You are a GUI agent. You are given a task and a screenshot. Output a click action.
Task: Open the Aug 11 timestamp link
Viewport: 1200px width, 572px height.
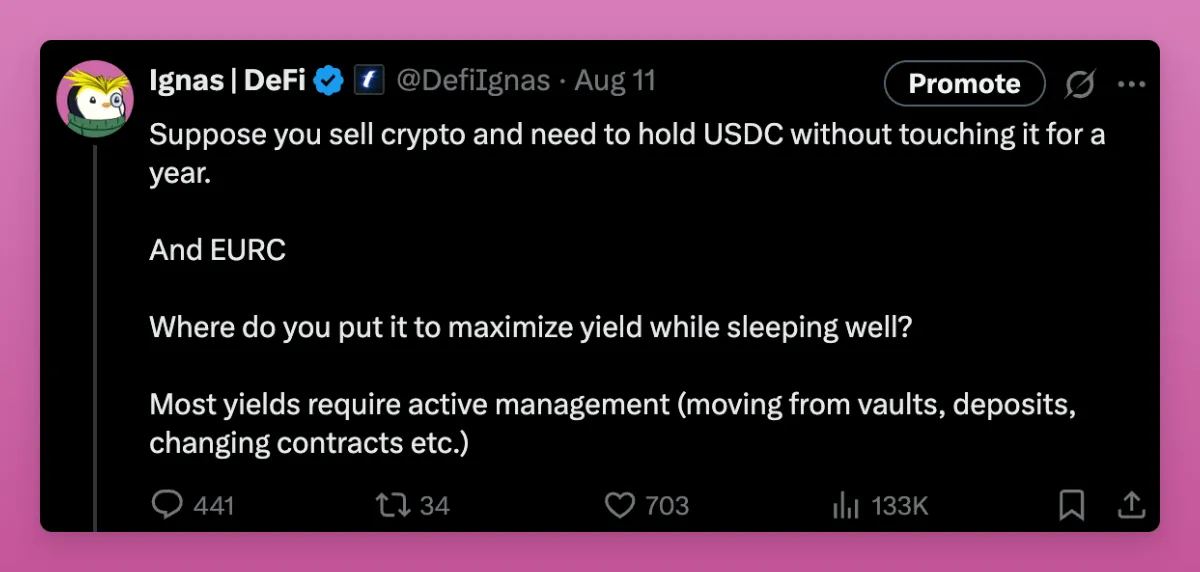point(615,81)
